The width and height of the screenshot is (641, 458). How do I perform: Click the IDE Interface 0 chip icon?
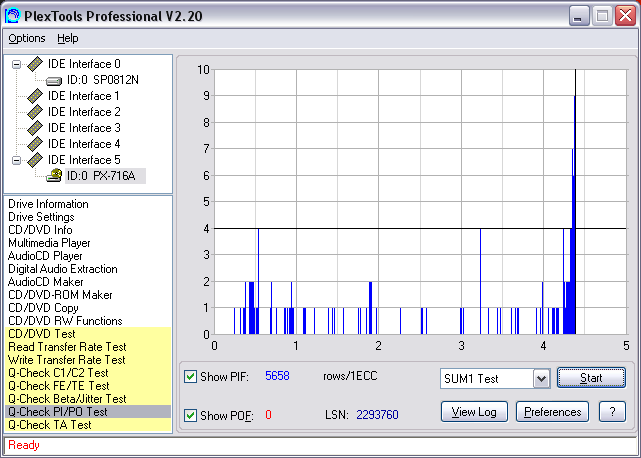pos(35,64)
